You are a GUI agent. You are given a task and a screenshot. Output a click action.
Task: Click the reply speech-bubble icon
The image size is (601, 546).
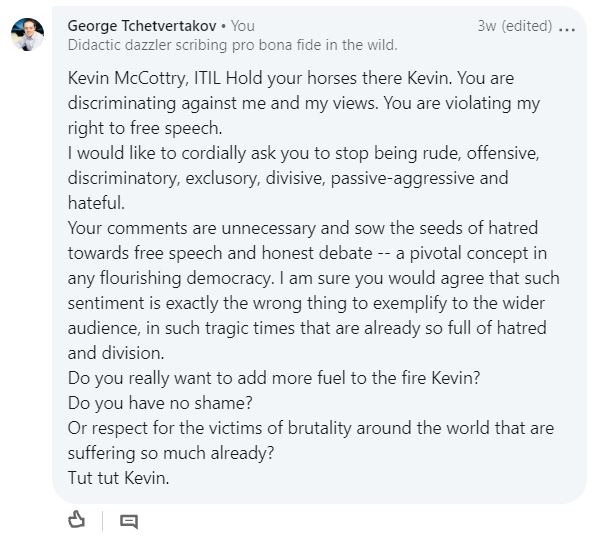pos(128,521)
